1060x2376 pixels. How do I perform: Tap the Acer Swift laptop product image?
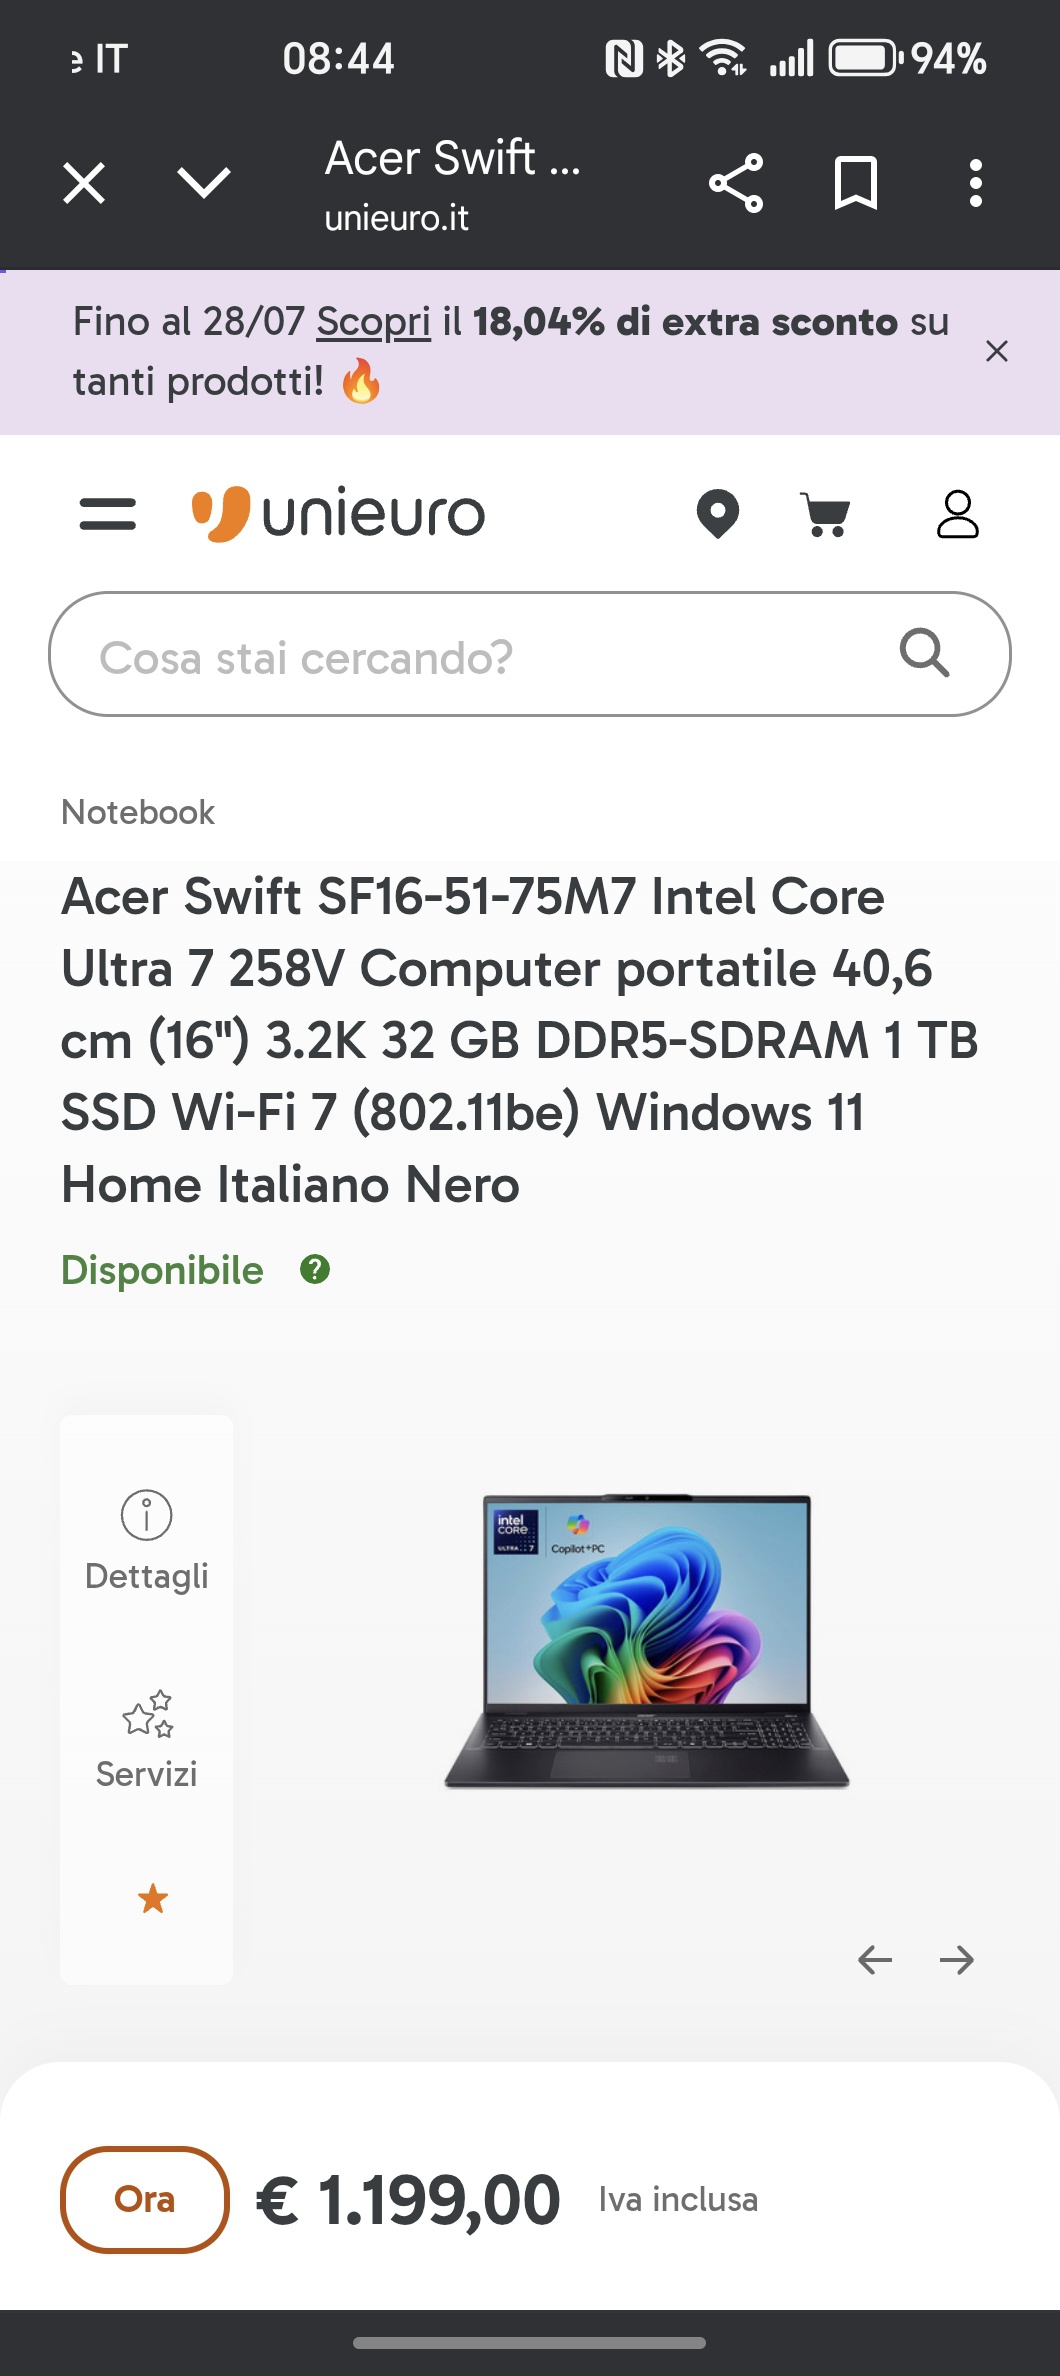[647, 1640]
